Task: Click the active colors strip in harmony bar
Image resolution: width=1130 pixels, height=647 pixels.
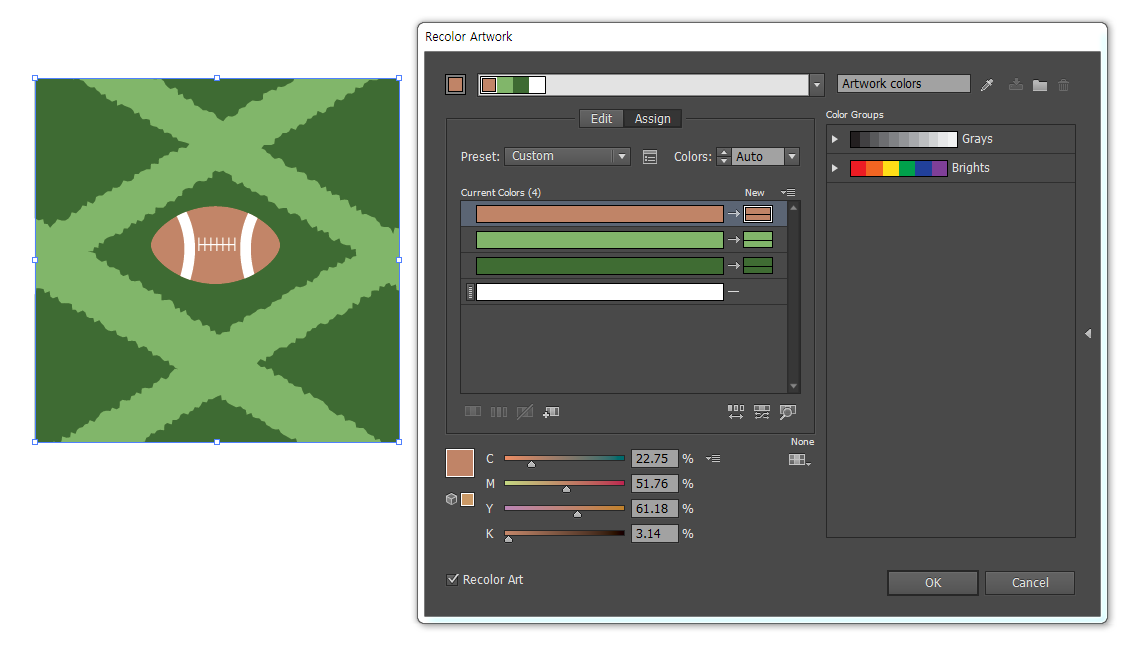Action: pyautogui.click(x=513, y=85)
